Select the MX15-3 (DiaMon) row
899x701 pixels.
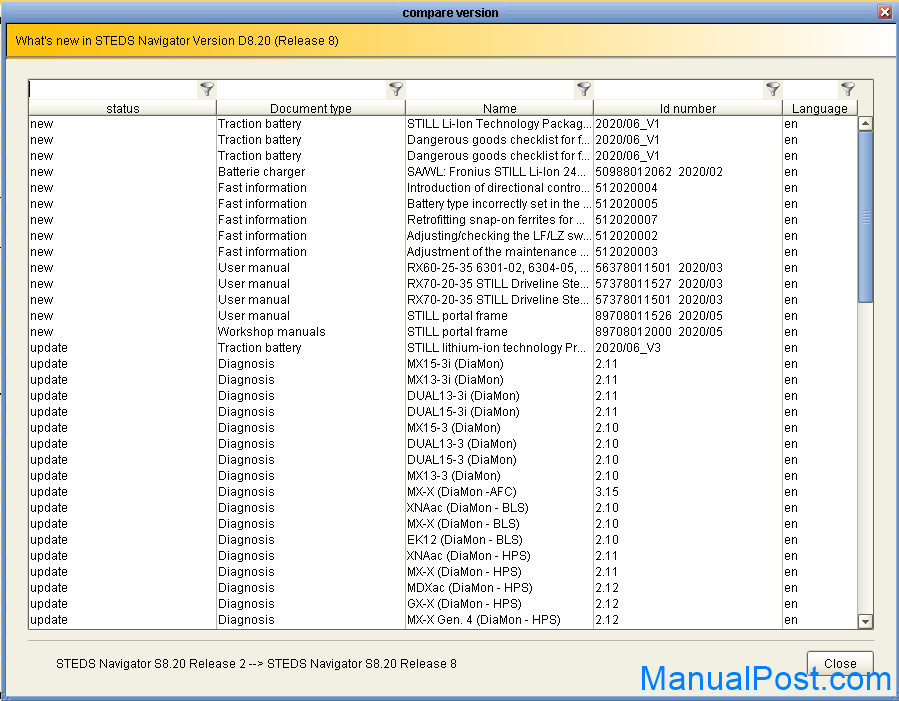443,429
